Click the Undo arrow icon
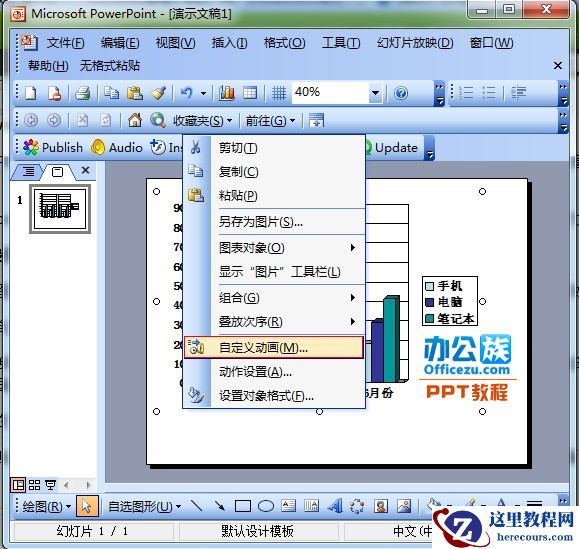Screen dimensions: 579x549 pos(187,93)
